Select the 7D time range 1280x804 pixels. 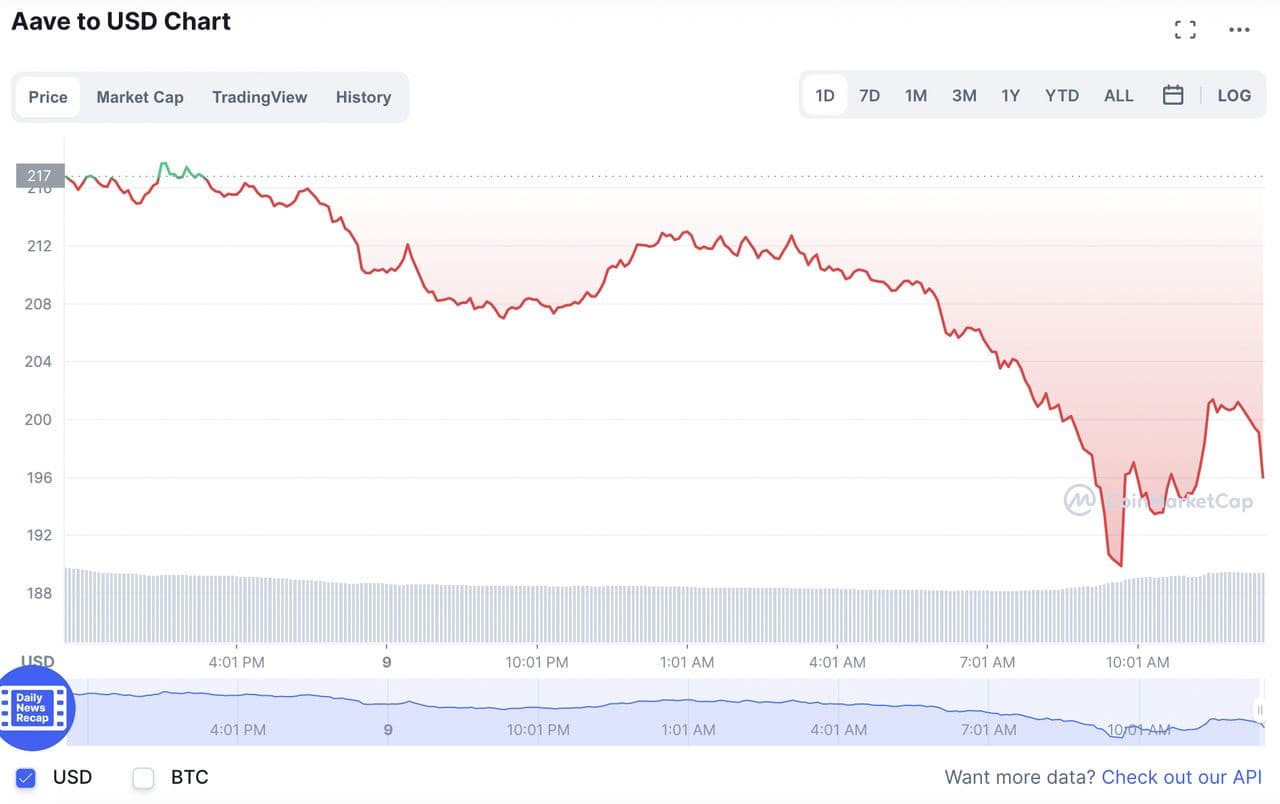click(x=870, y=96)
